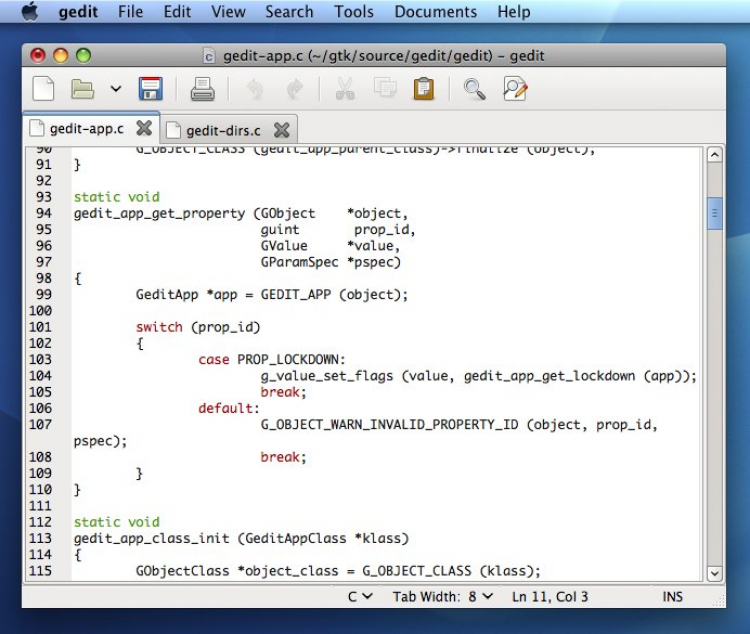Click the Redo arrow icon

[295, 89]
